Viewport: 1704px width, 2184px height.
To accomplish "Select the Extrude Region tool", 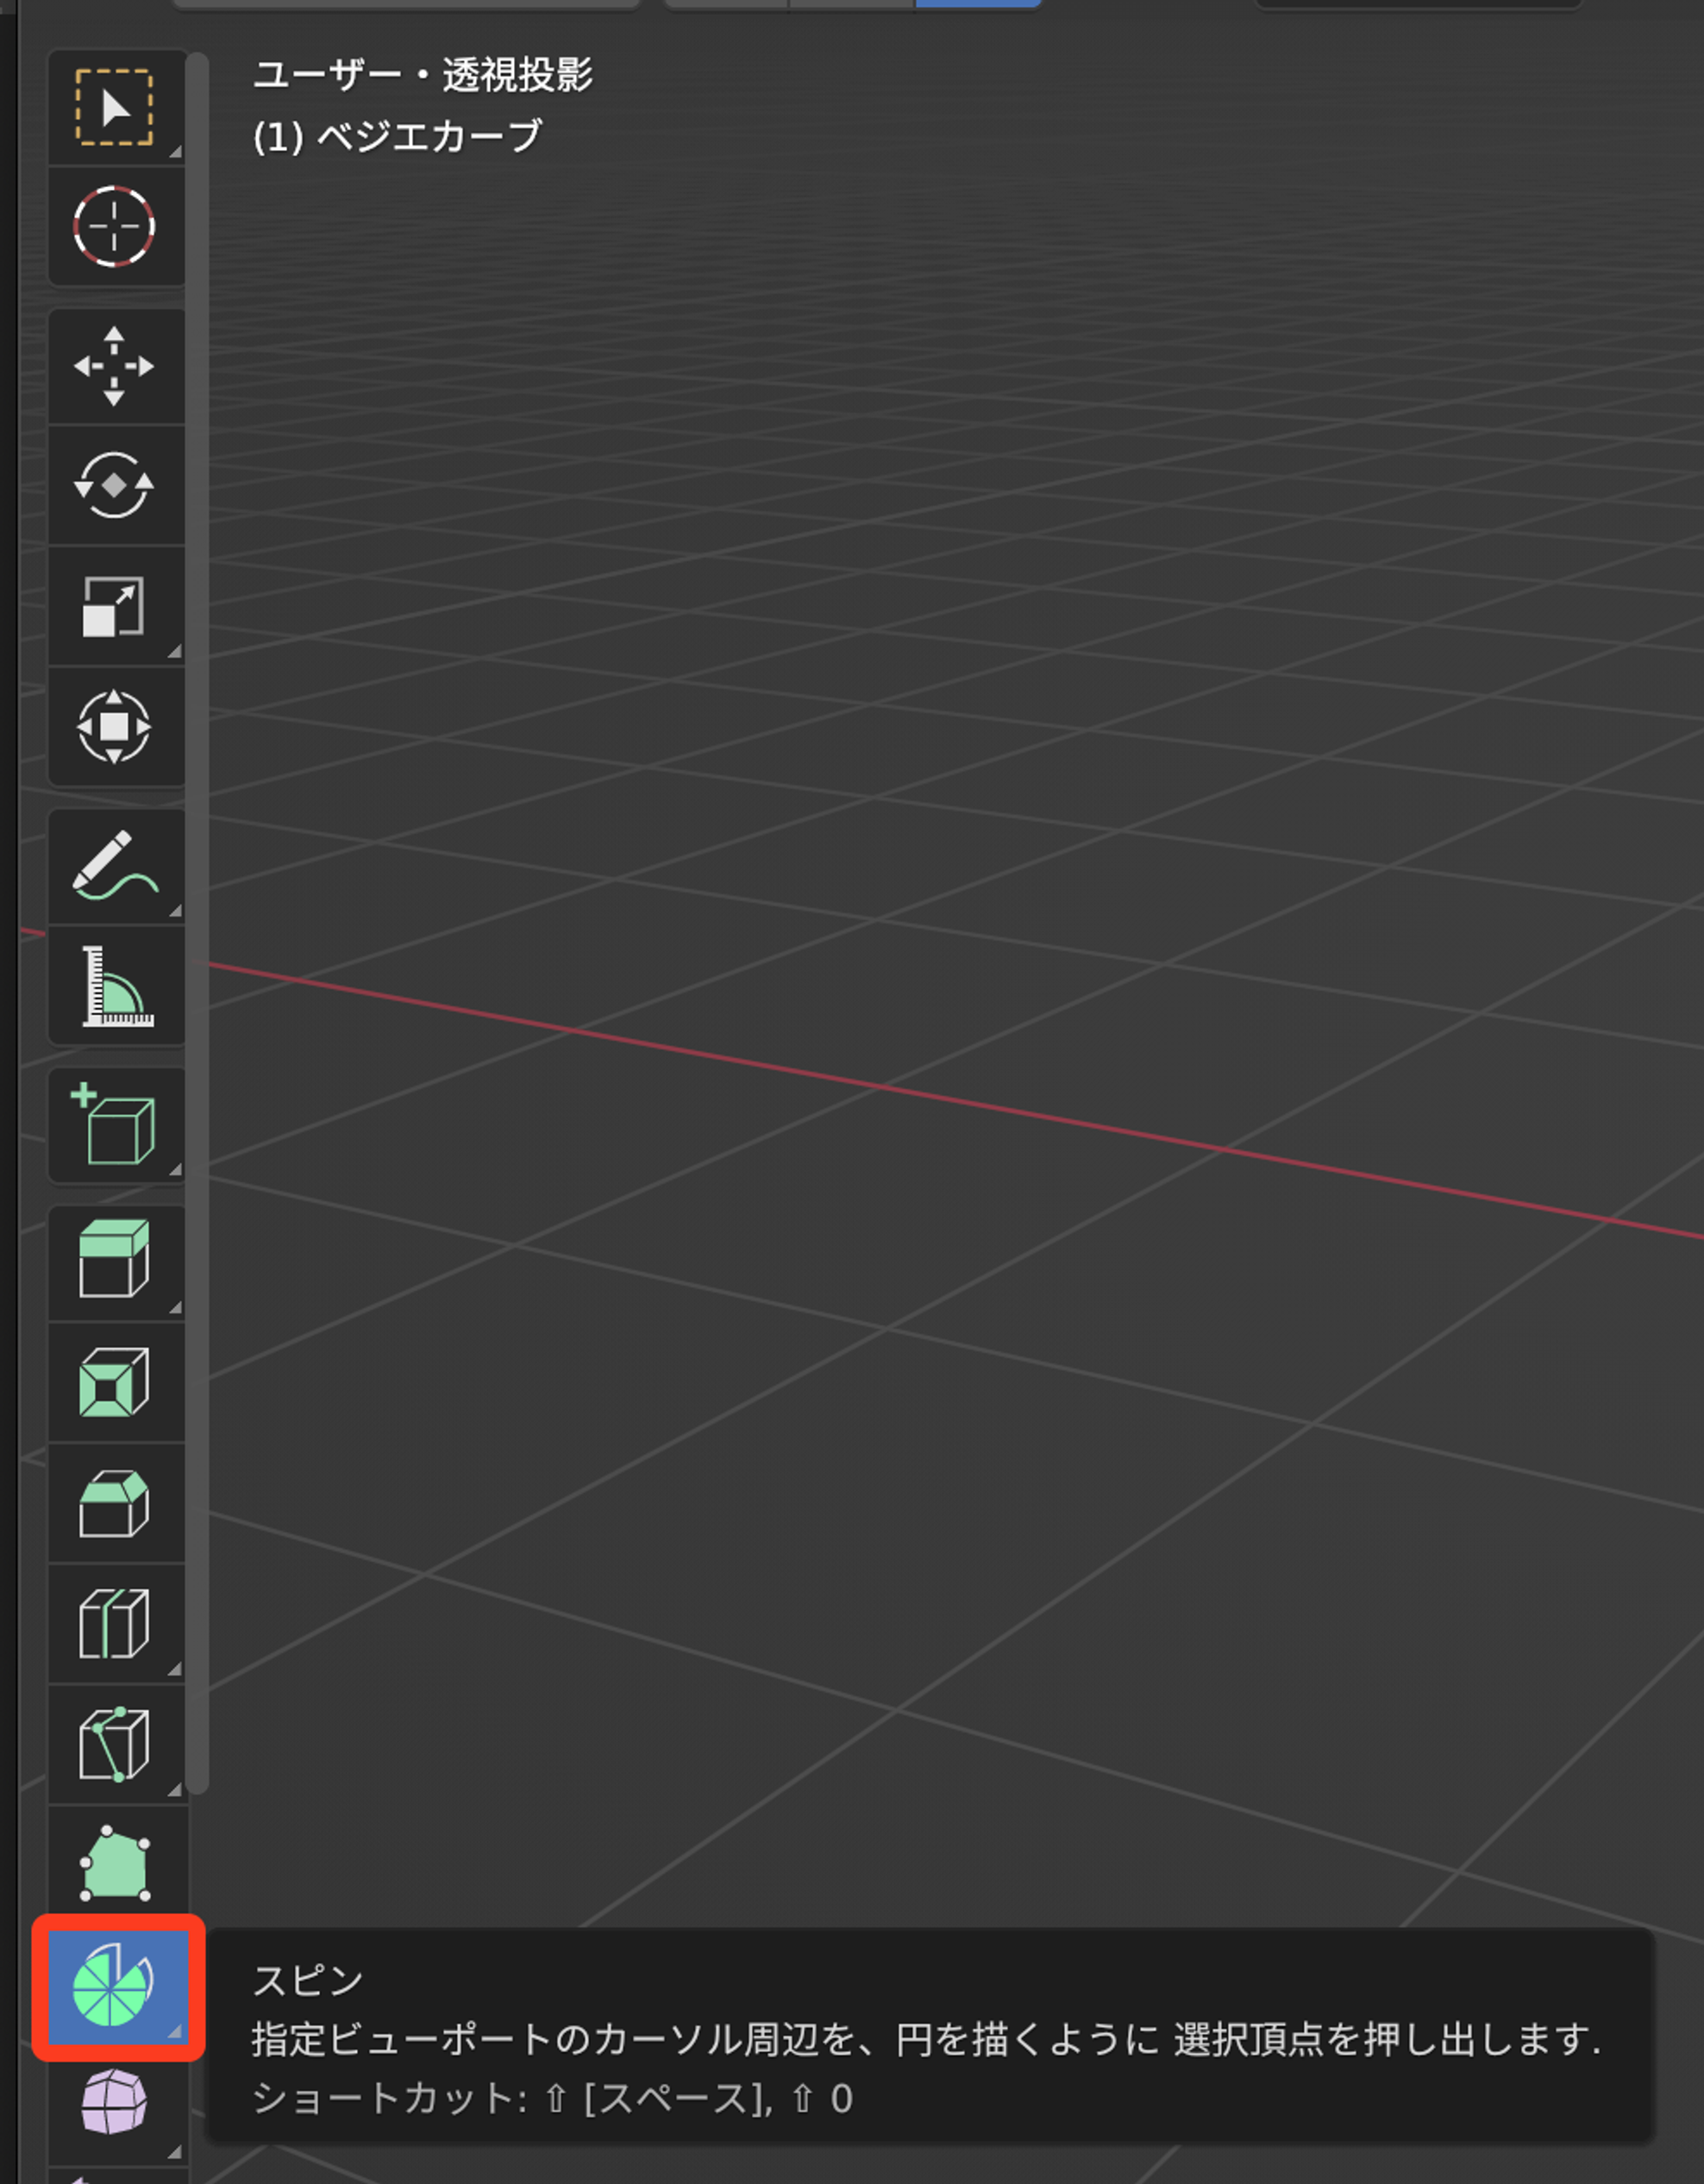I will [x=116, y=1262].
